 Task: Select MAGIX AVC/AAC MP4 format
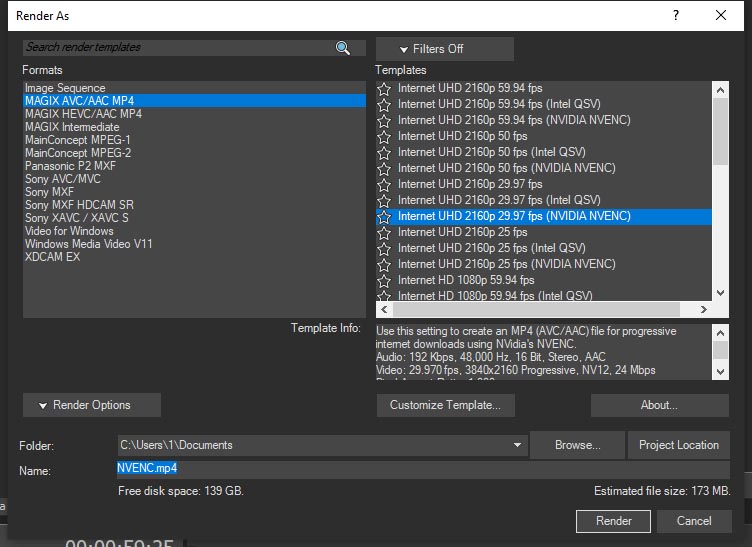(x=194, y=101)
